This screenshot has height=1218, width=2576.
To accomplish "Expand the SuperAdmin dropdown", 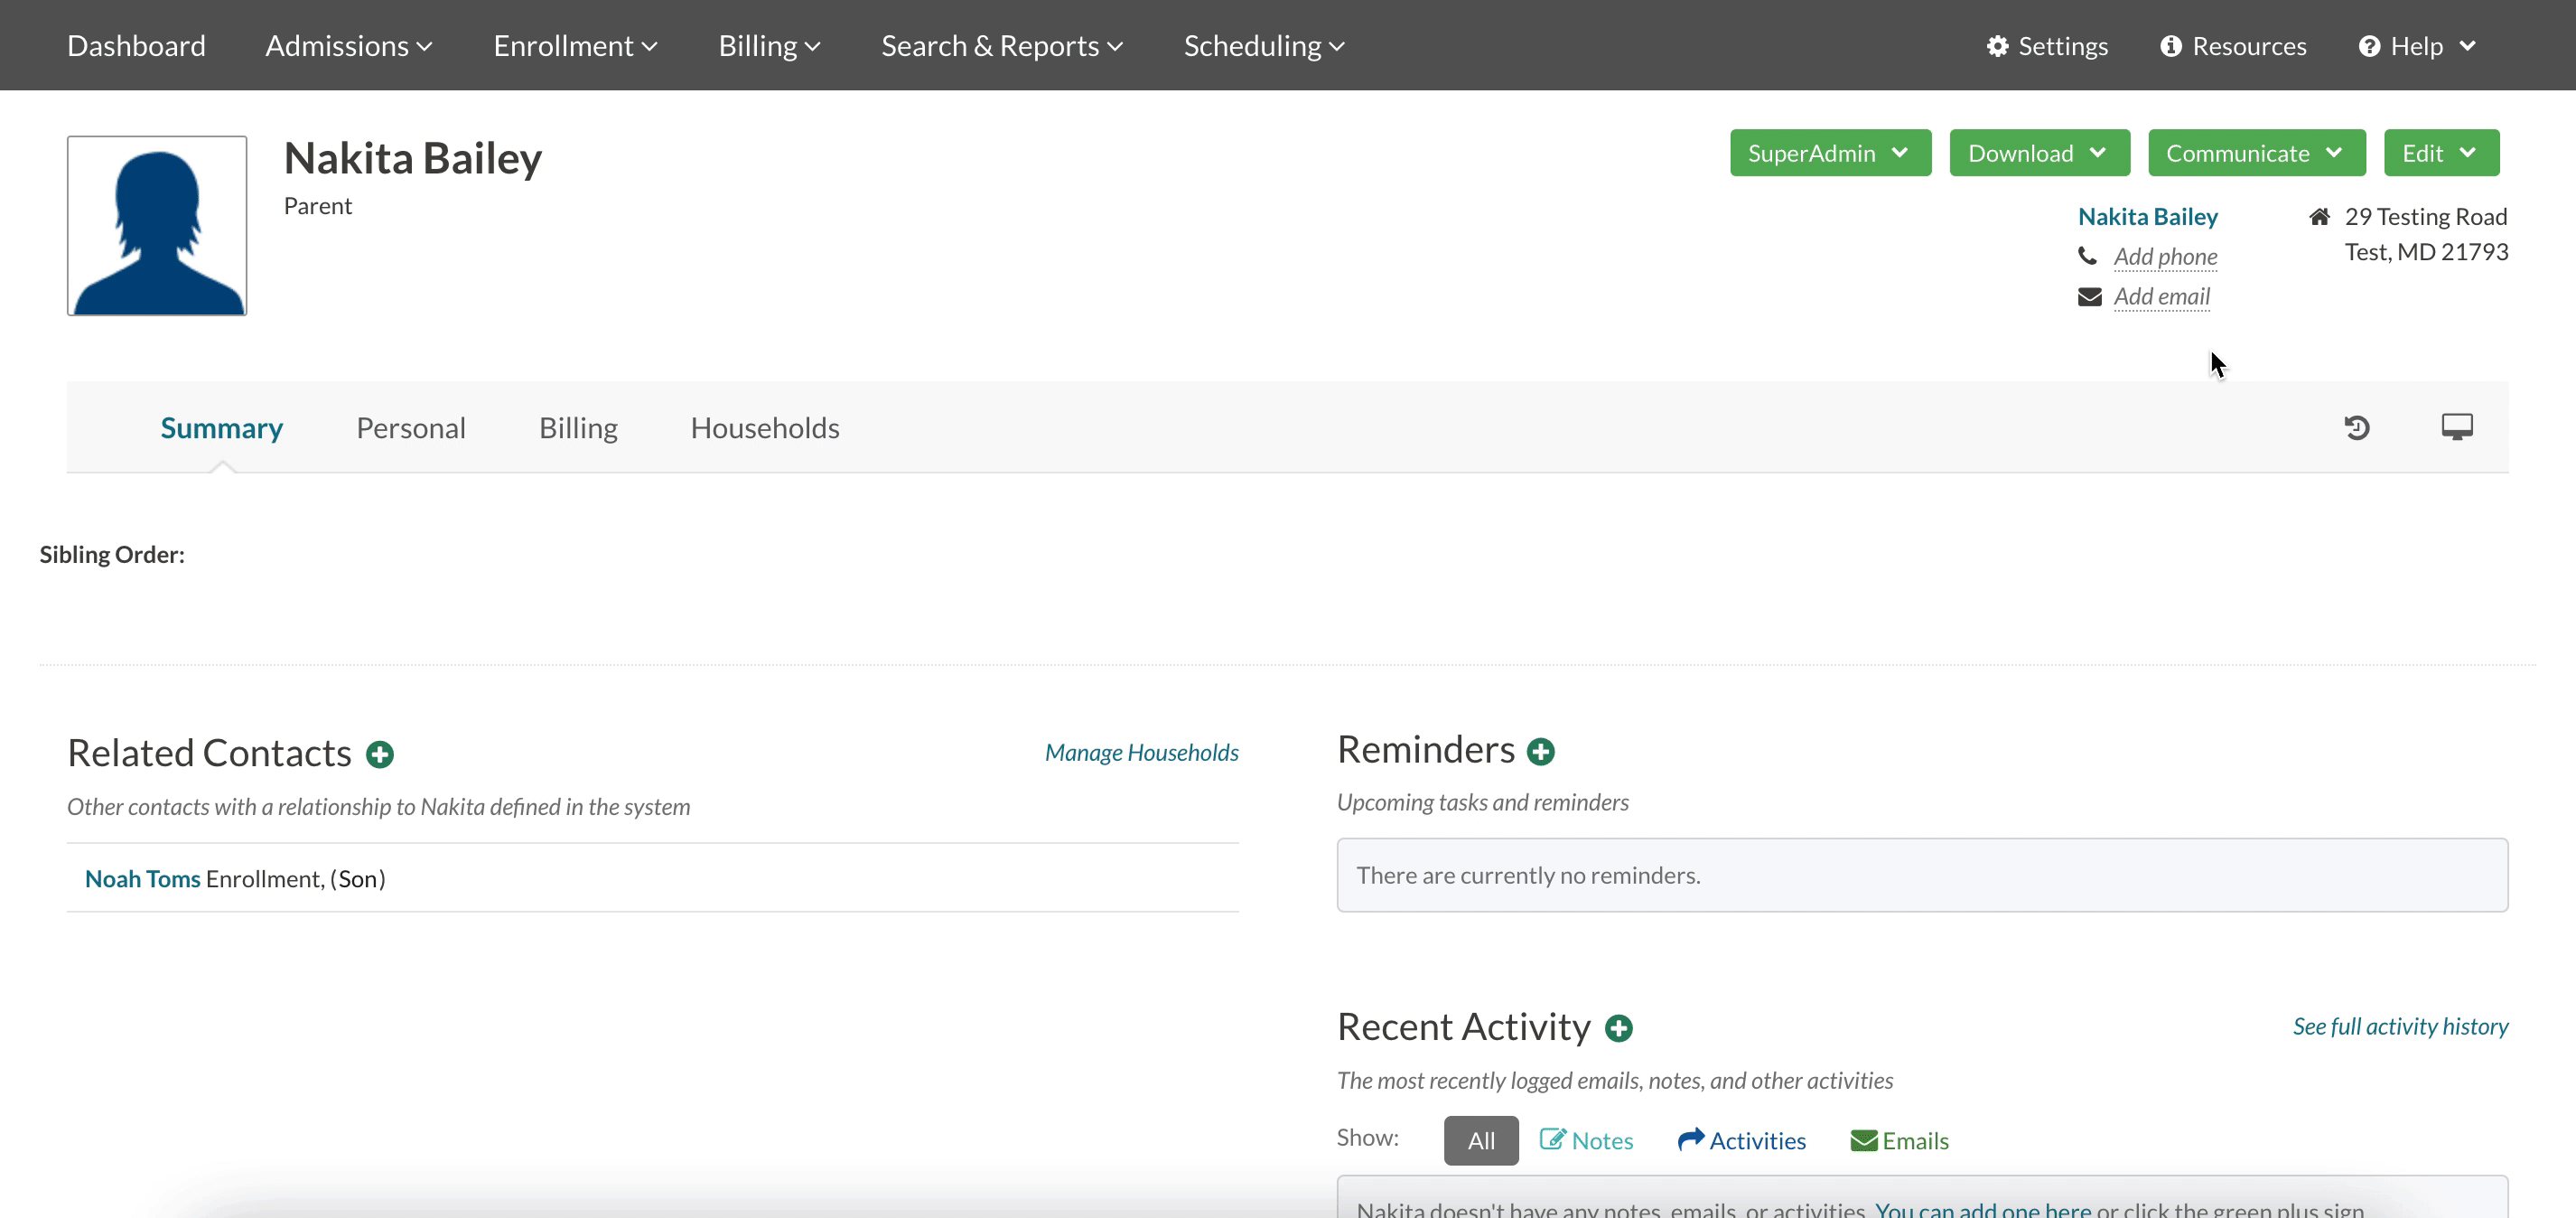I will pos(1830,153).
